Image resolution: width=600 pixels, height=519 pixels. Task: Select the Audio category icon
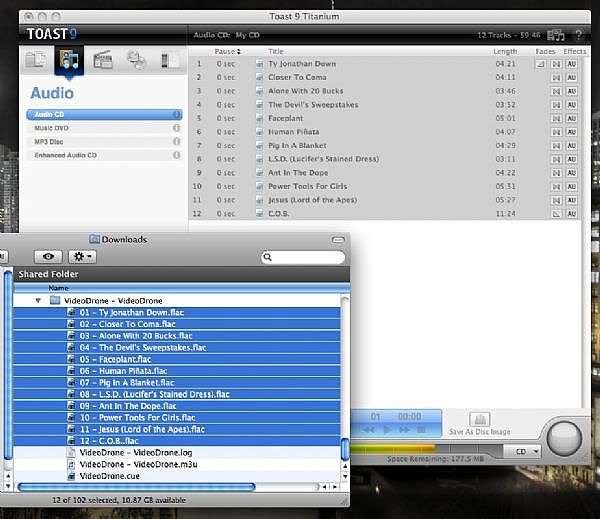[69, 60]
